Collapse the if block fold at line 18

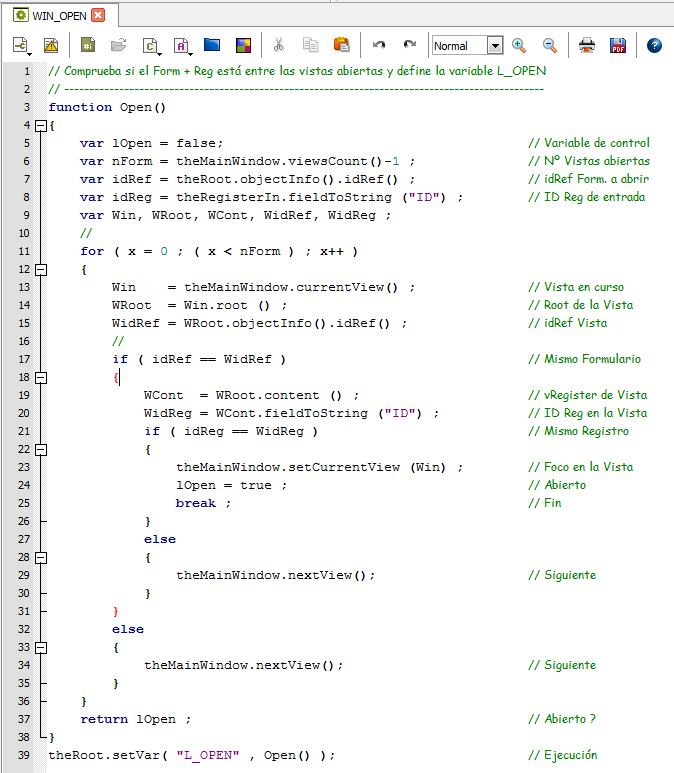point(41,378)
